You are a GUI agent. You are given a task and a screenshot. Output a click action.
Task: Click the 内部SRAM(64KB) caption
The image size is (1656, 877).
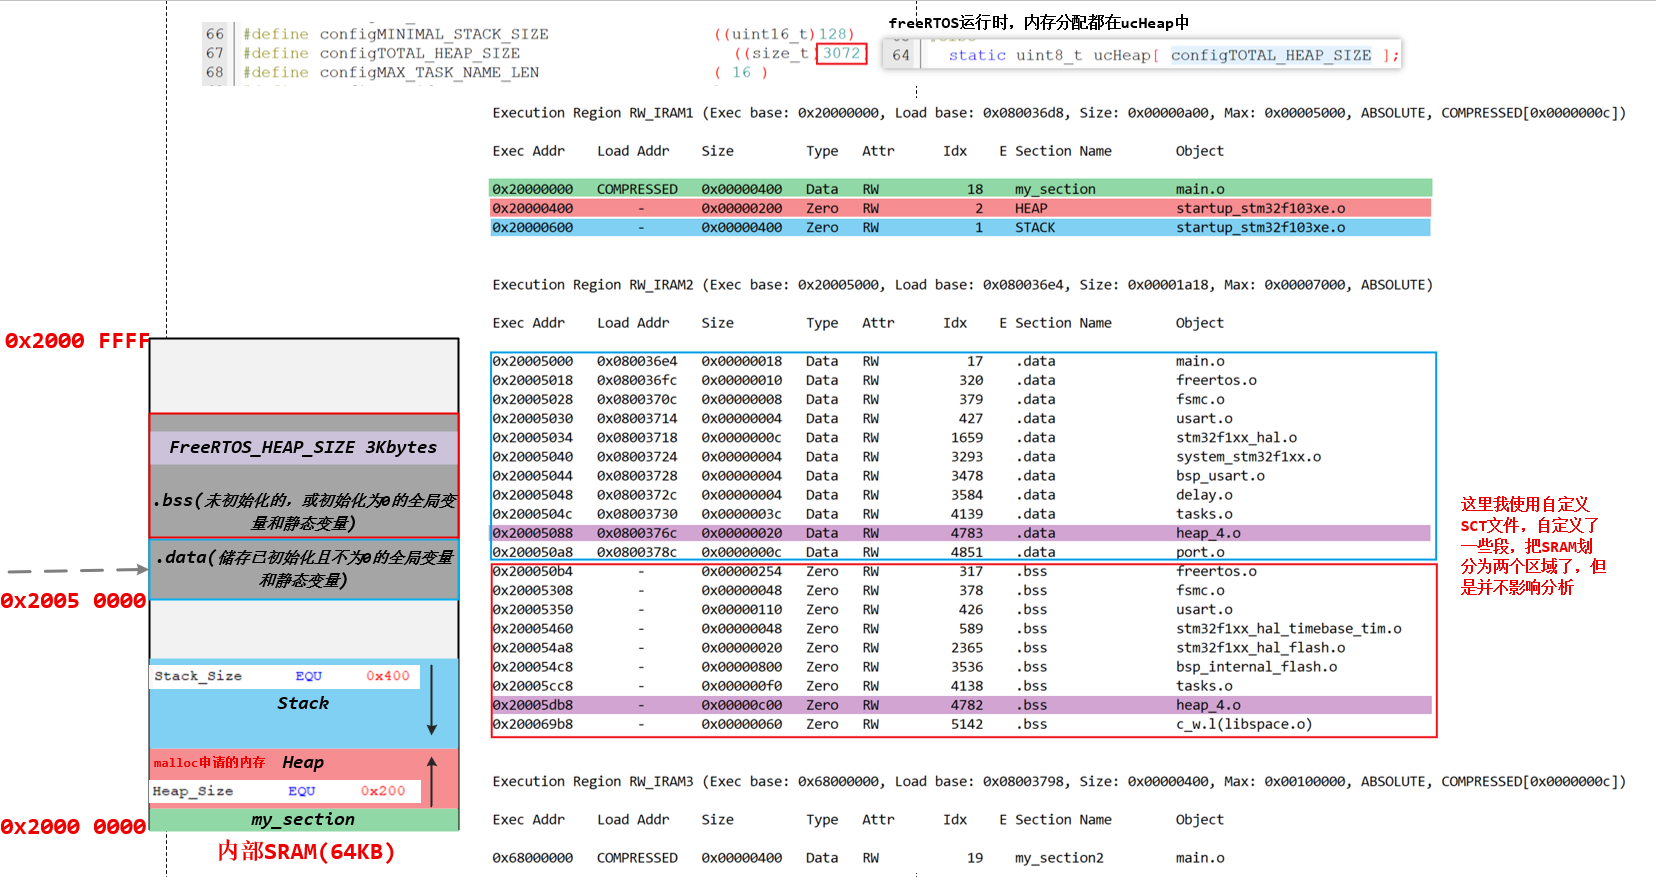click(306, 851)
